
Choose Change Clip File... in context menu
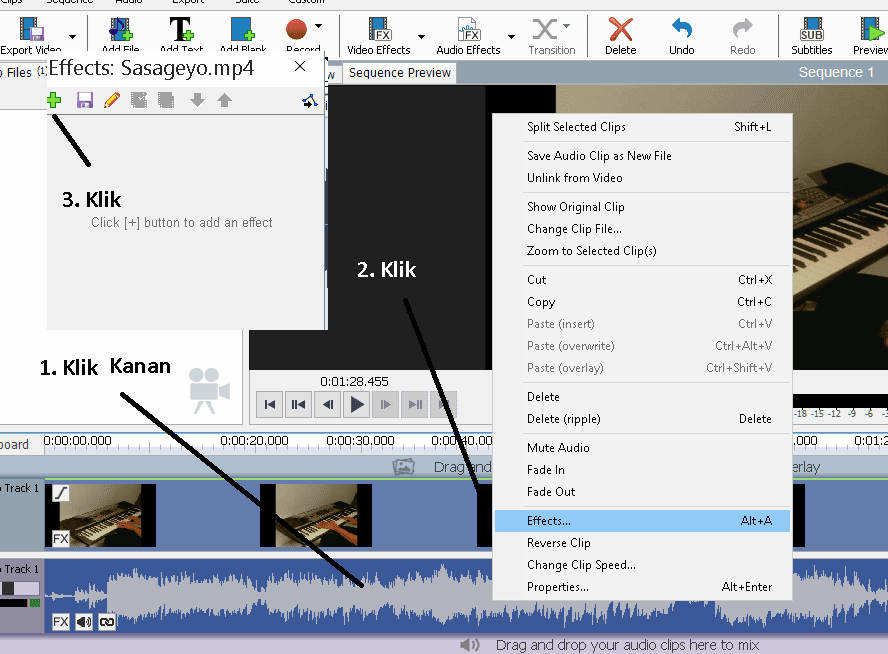tap(642, 229)
